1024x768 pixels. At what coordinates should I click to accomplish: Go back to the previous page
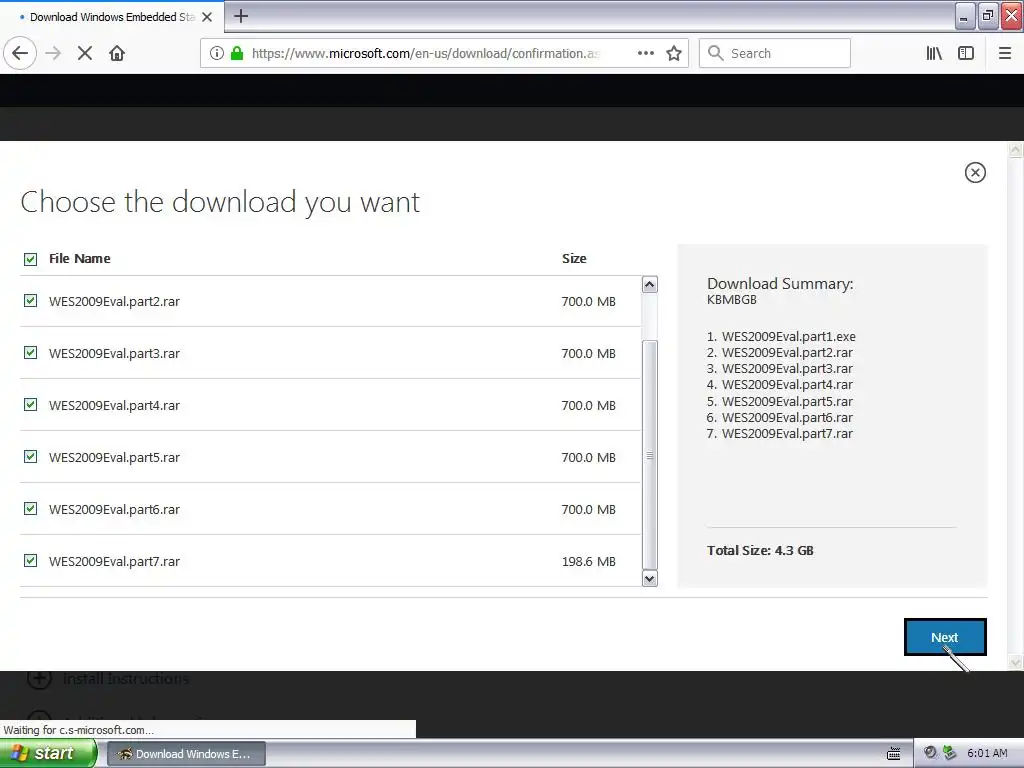(x=20, y=53)
